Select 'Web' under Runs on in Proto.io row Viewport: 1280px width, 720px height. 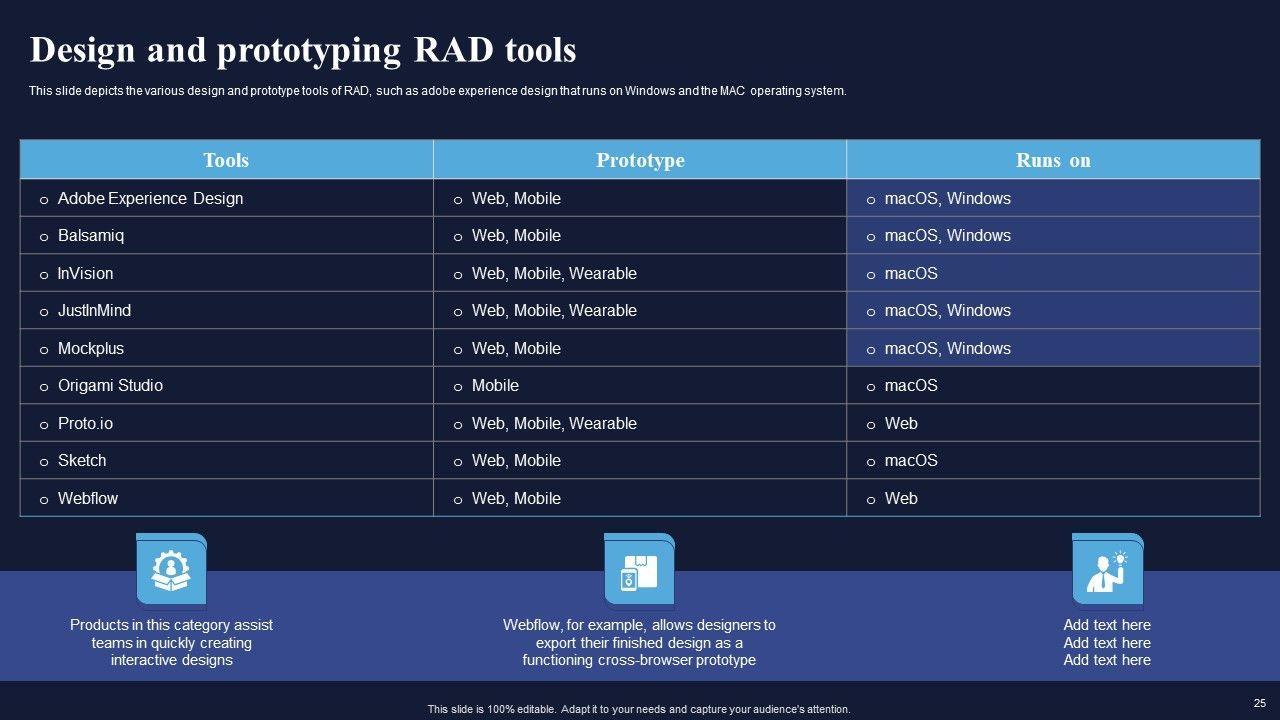tap(901, 423)
